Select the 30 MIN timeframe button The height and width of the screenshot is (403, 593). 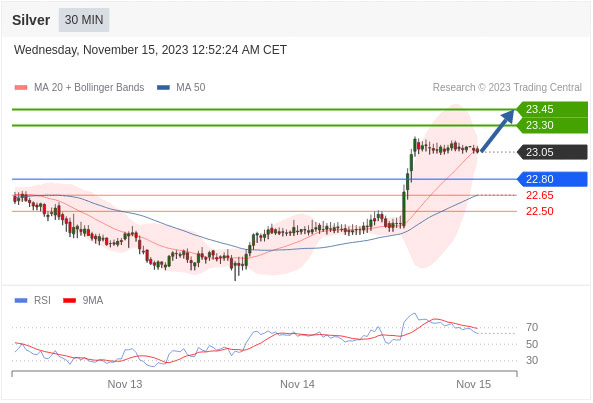click(x=84, y=20)
